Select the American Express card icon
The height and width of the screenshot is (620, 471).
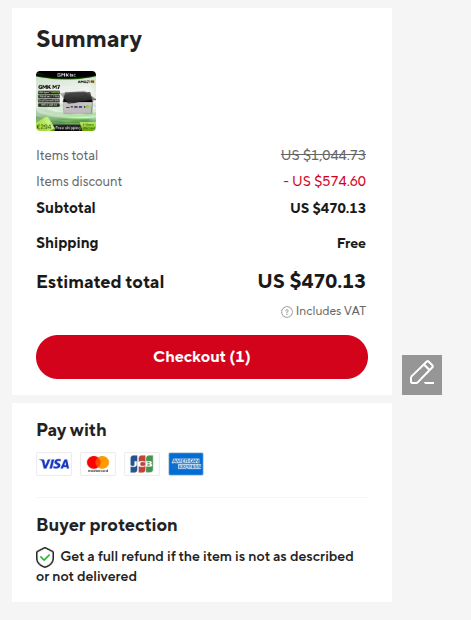[186, 464]
